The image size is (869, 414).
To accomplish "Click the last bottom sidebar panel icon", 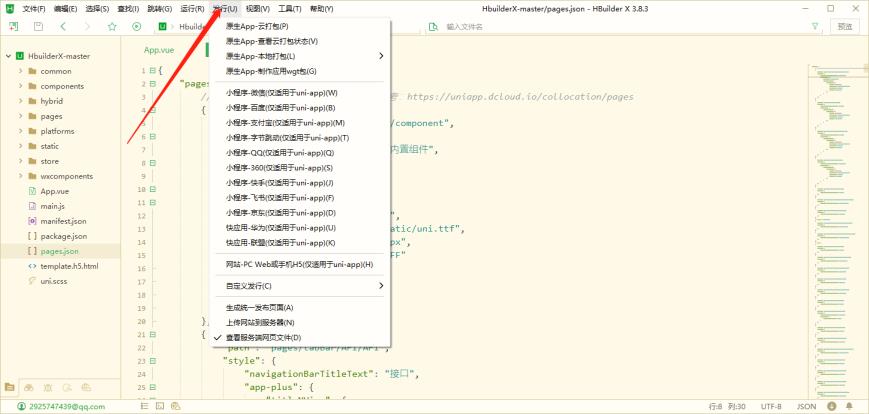I will pyautogui.click(x=86, y=387).
